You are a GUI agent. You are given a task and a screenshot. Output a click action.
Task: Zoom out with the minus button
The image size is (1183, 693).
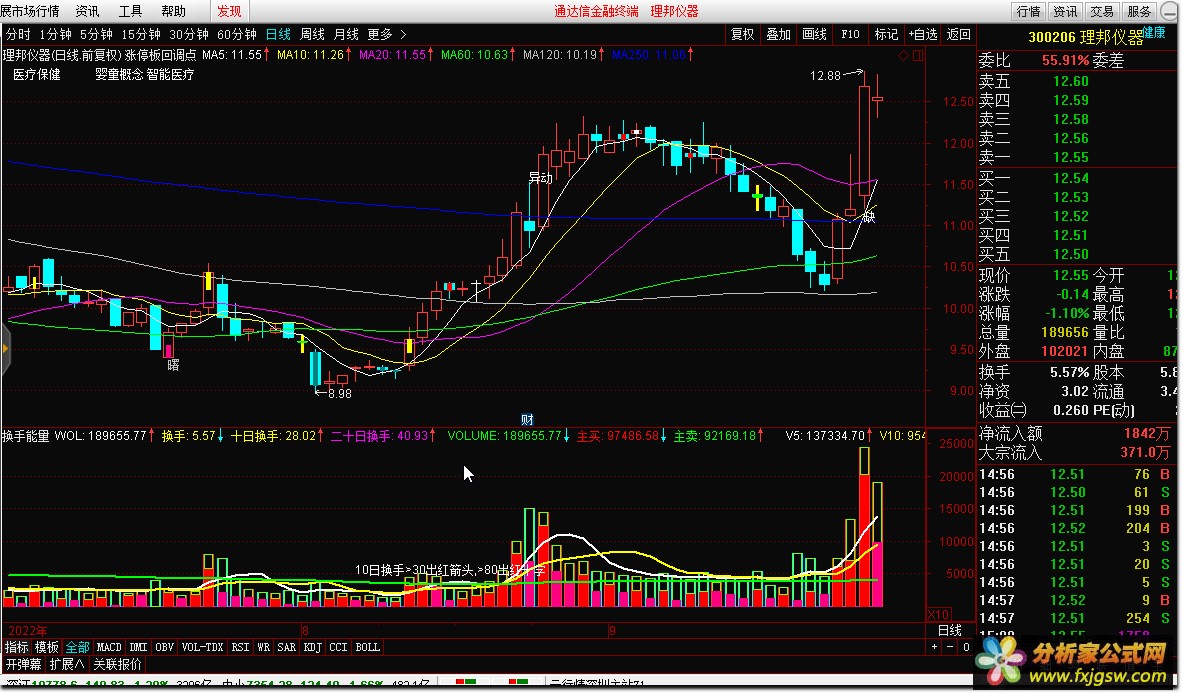pyautogui.click(x=951, y=647)
